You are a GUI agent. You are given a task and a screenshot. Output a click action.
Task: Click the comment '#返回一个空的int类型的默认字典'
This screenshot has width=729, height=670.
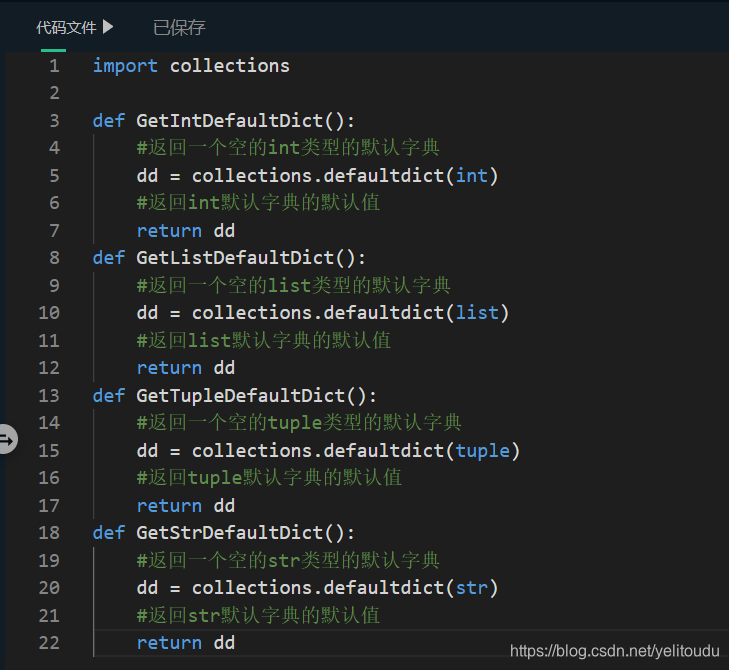coord(288,148)
